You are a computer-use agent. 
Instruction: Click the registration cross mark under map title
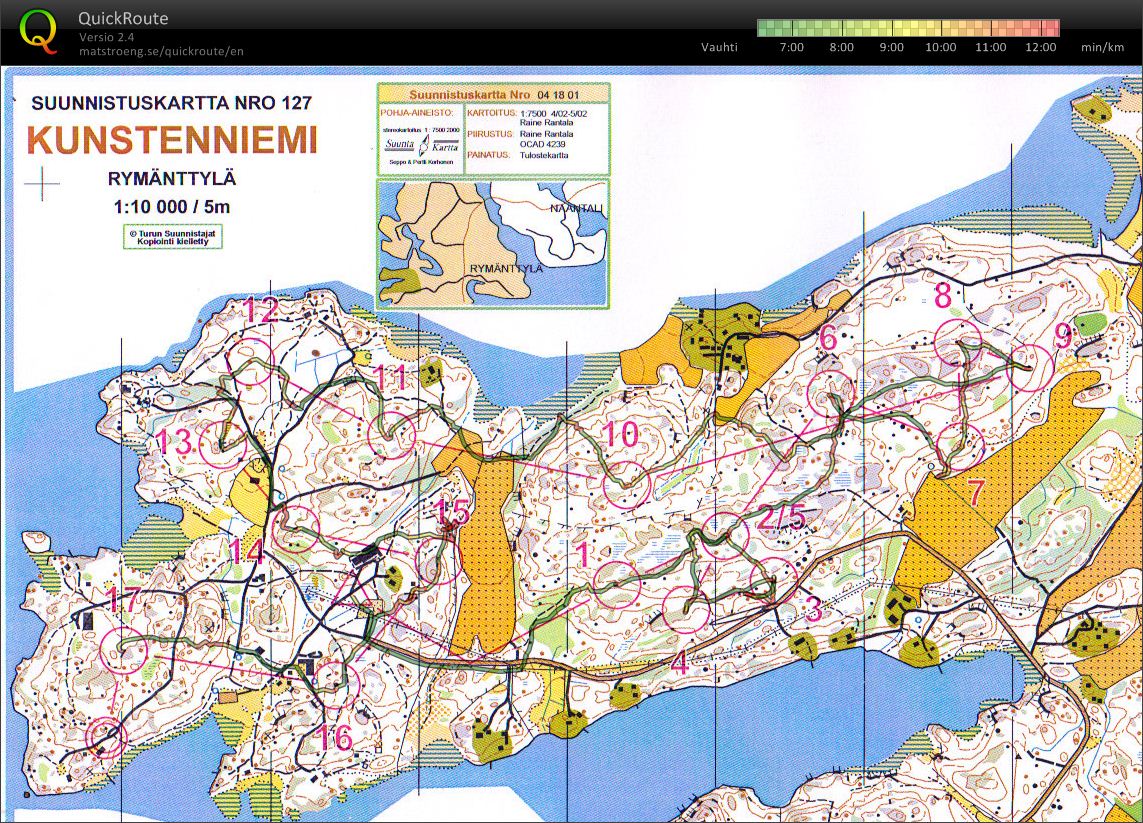[x=42, y=185]
